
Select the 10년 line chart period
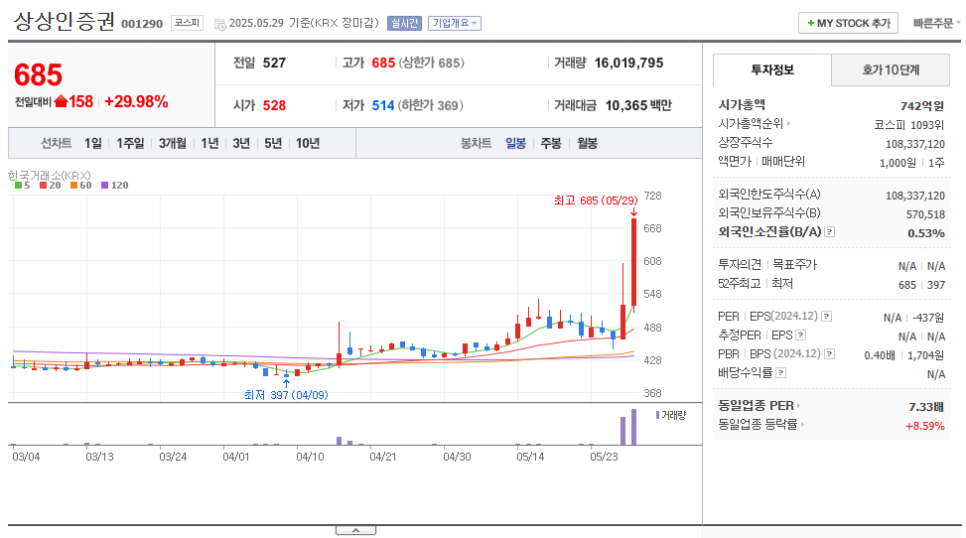(x=307, y=144)
